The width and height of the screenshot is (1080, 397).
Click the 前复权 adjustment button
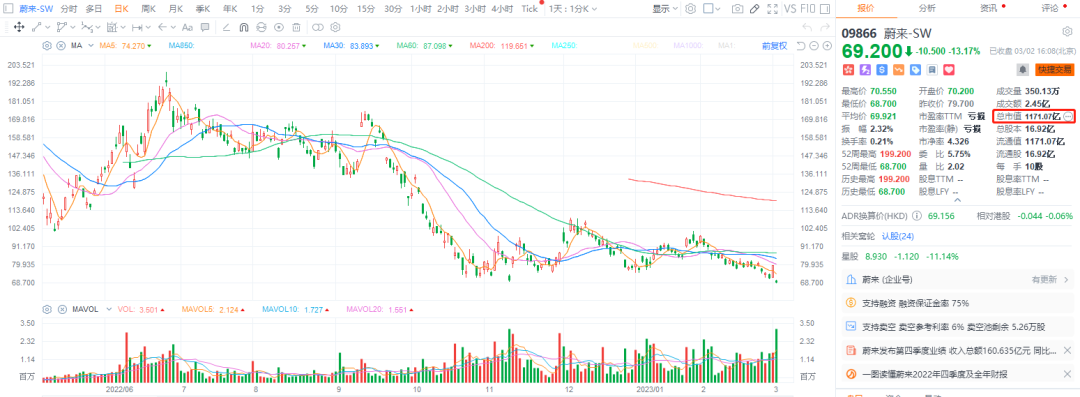774,45
